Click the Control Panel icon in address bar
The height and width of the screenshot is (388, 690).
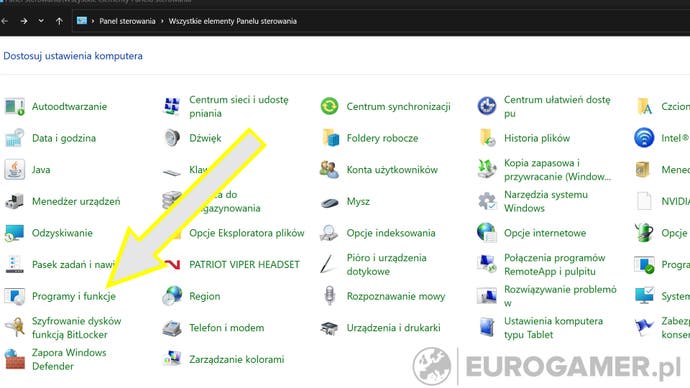[x=82, y=21]
